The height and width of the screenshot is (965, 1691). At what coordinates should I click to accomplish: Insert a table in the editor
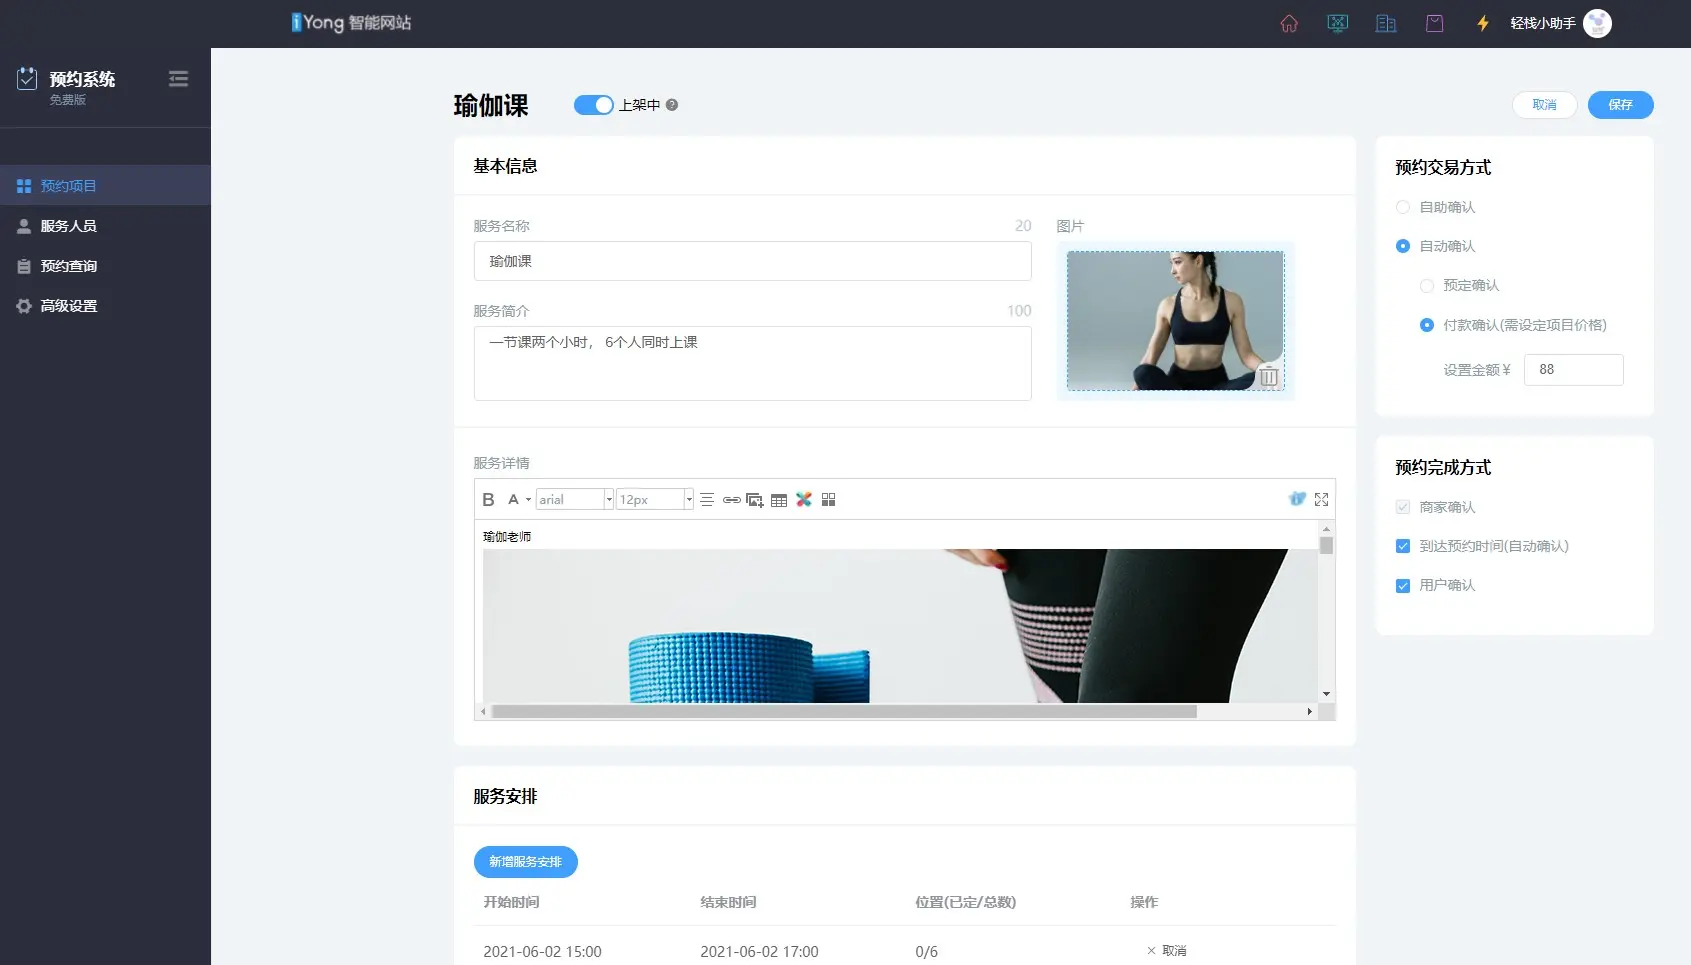click(779, 500)
